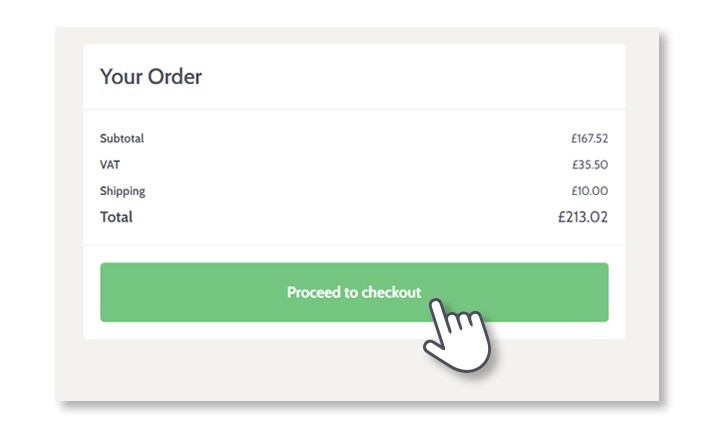The height and width of the screenshot is (441, 714).
Task: Click the bold Total label
Action: (116, 217)
